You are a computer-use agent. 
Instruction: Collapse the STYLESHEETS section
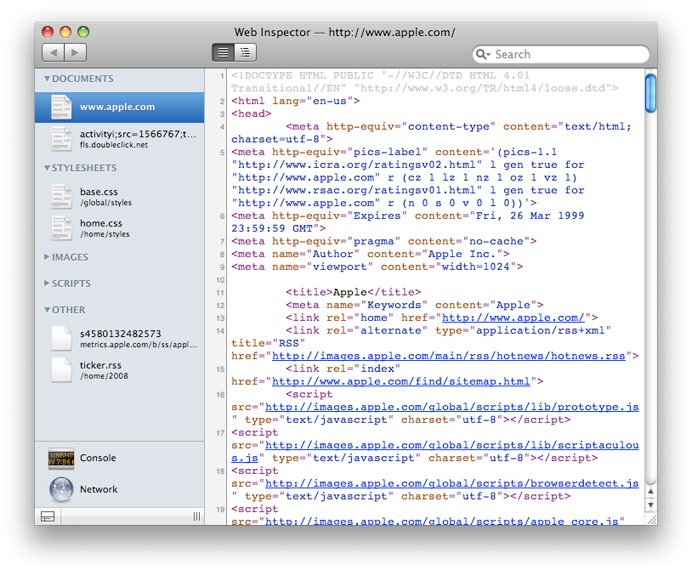click(x=47, y=168)
